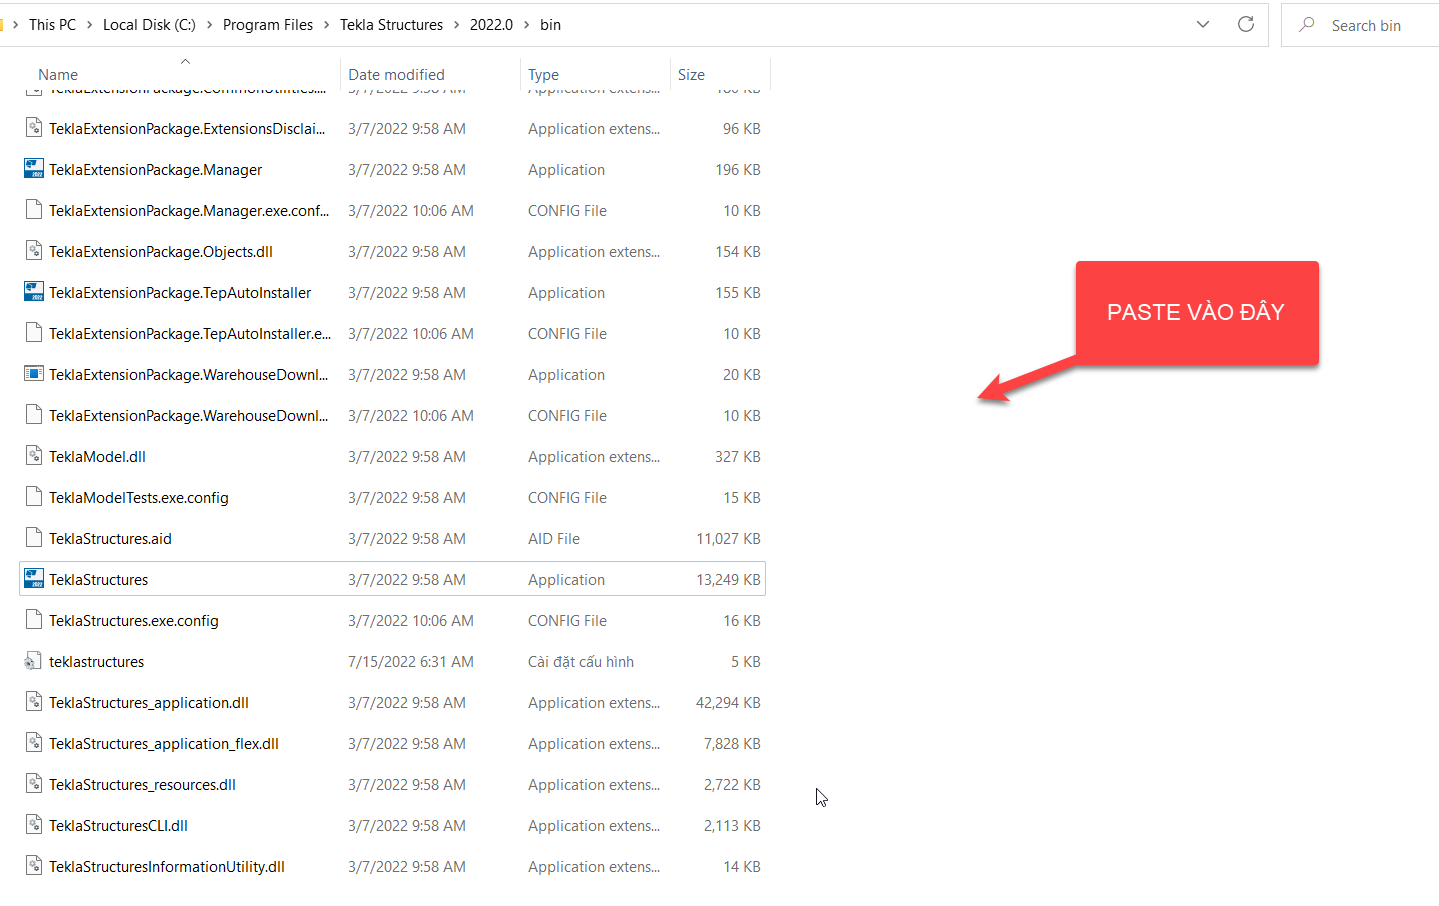Viewport: 1439px width, 906px height.
Task: Expand chevron before This PC breadcrumb
Action: tap(15, 25)
